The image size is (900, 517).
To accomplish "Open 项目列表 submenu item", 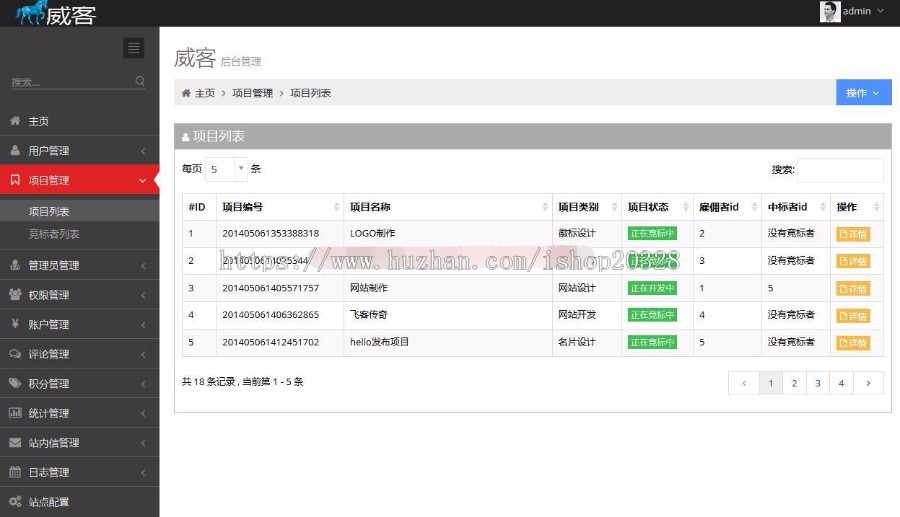I will click(80, 211).
